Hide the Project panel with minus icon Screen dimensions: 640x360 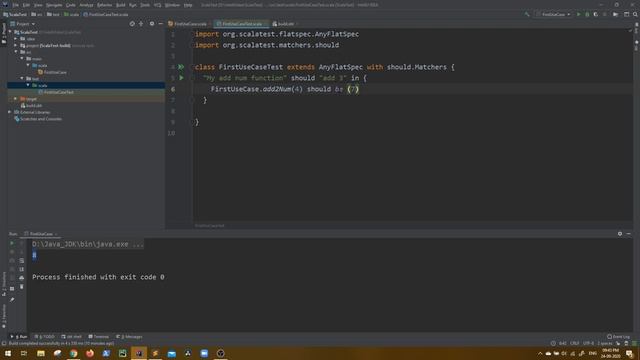pyautogui.click(x=160, y=24)
